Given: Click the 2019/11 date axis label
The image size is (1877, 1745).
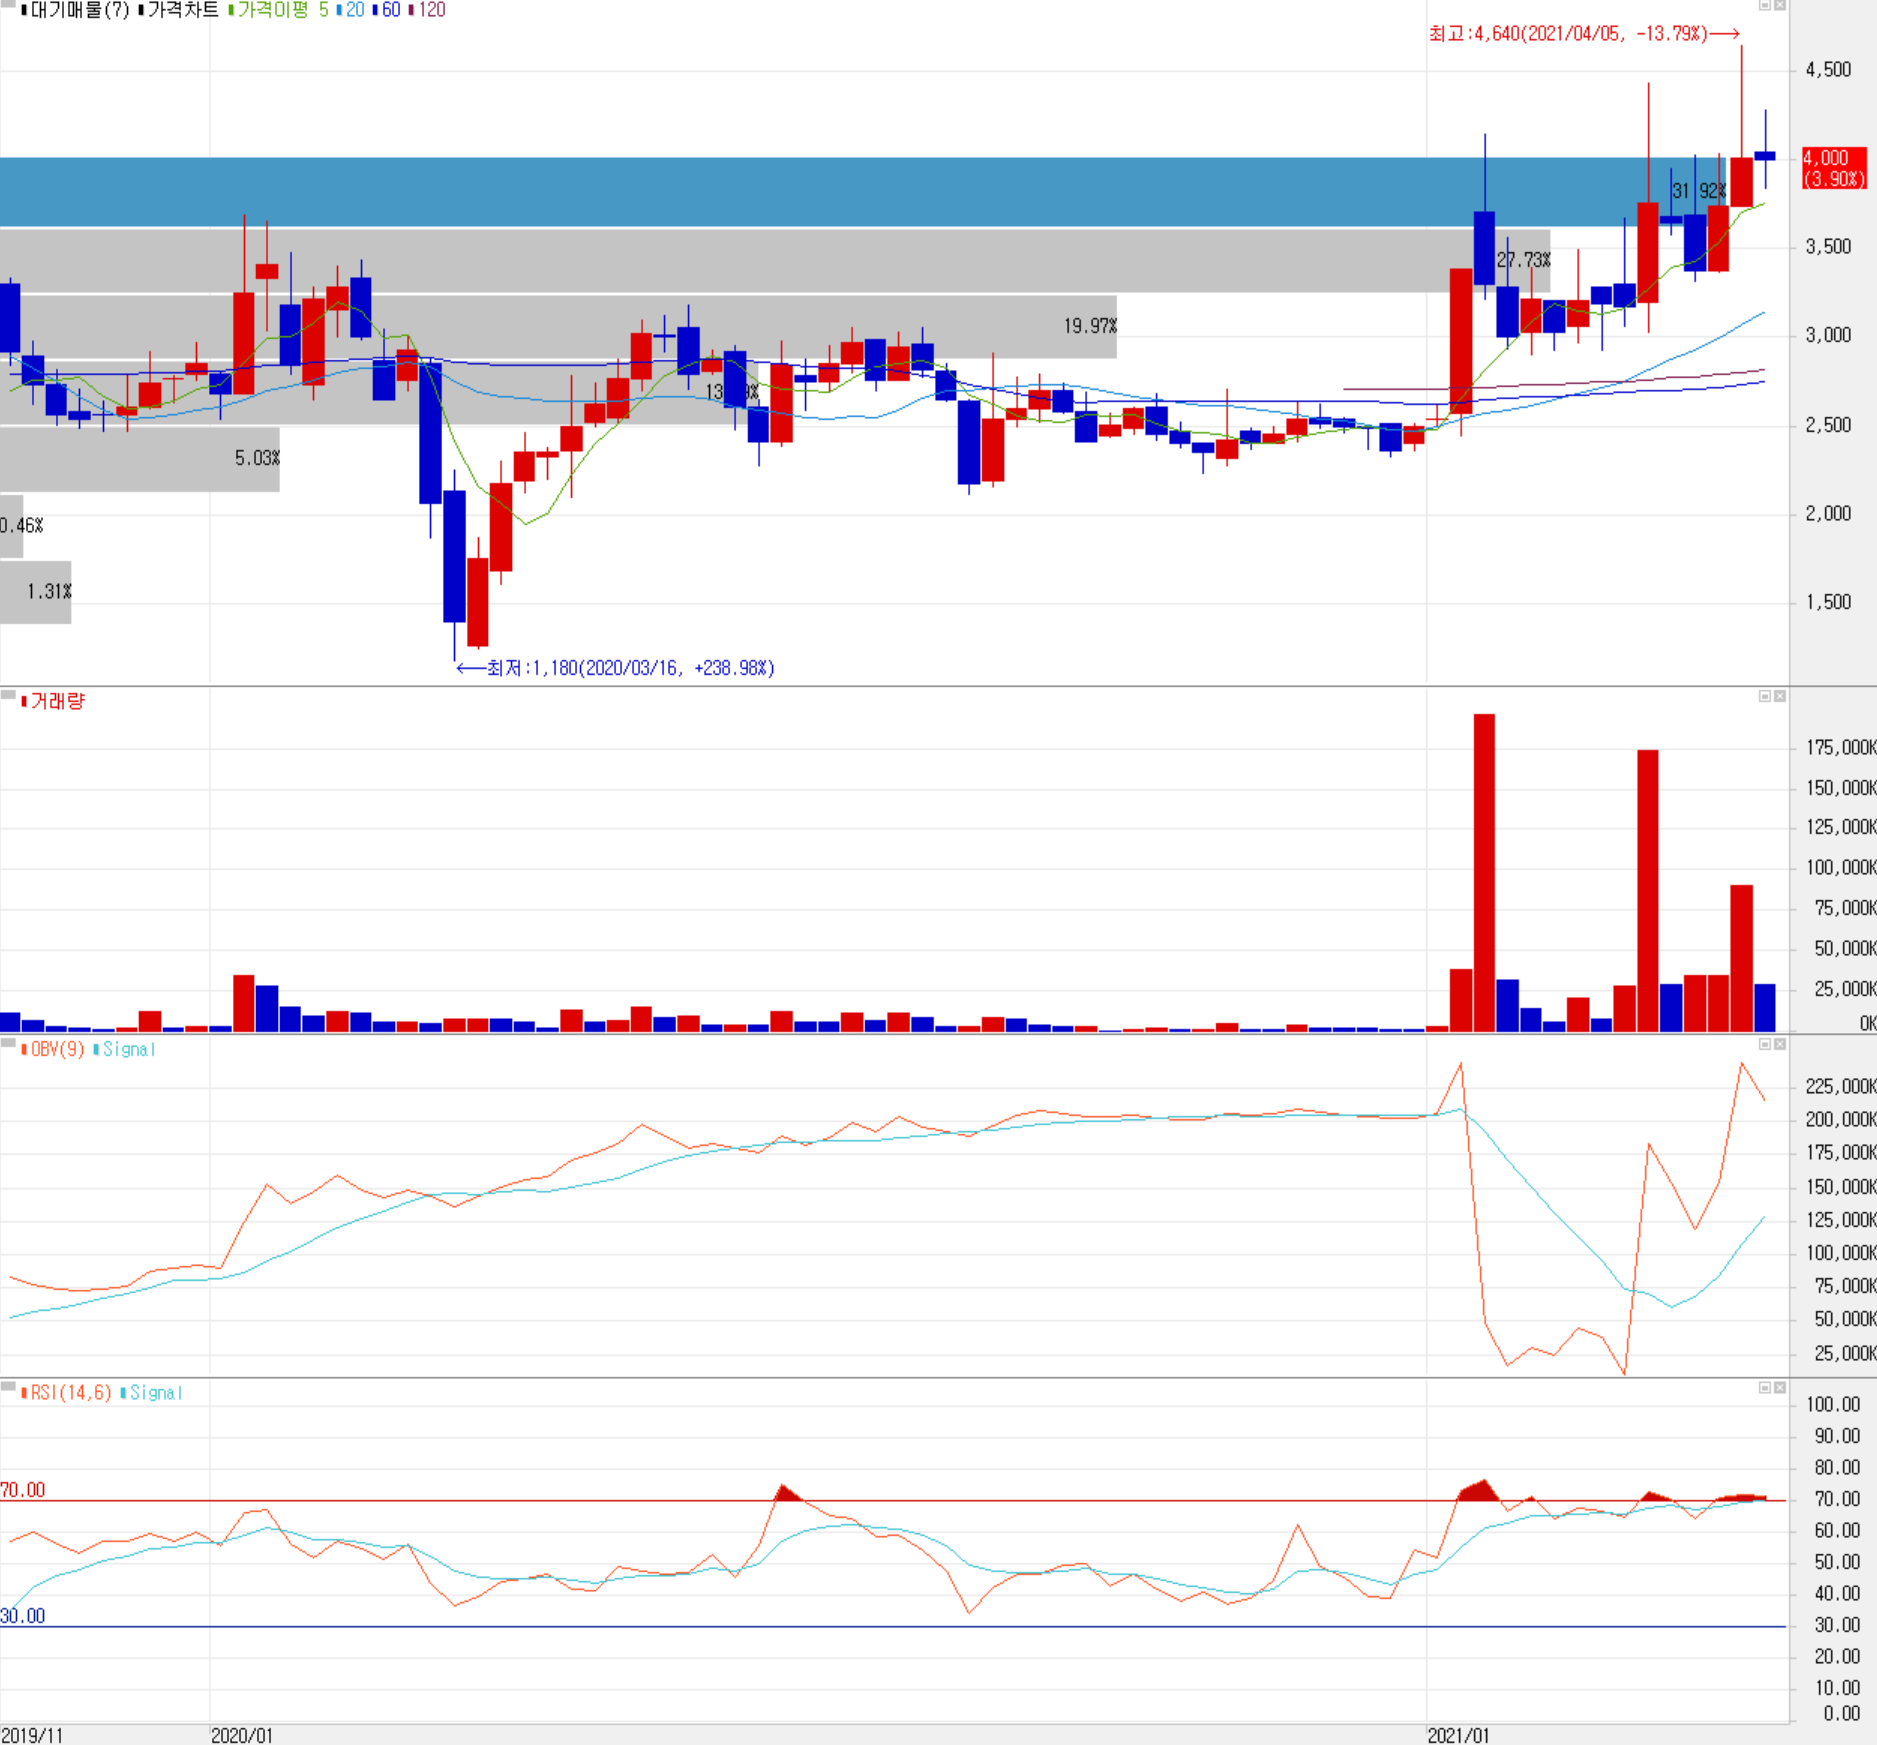Looking at the screenshot, I should (32, 1735).
